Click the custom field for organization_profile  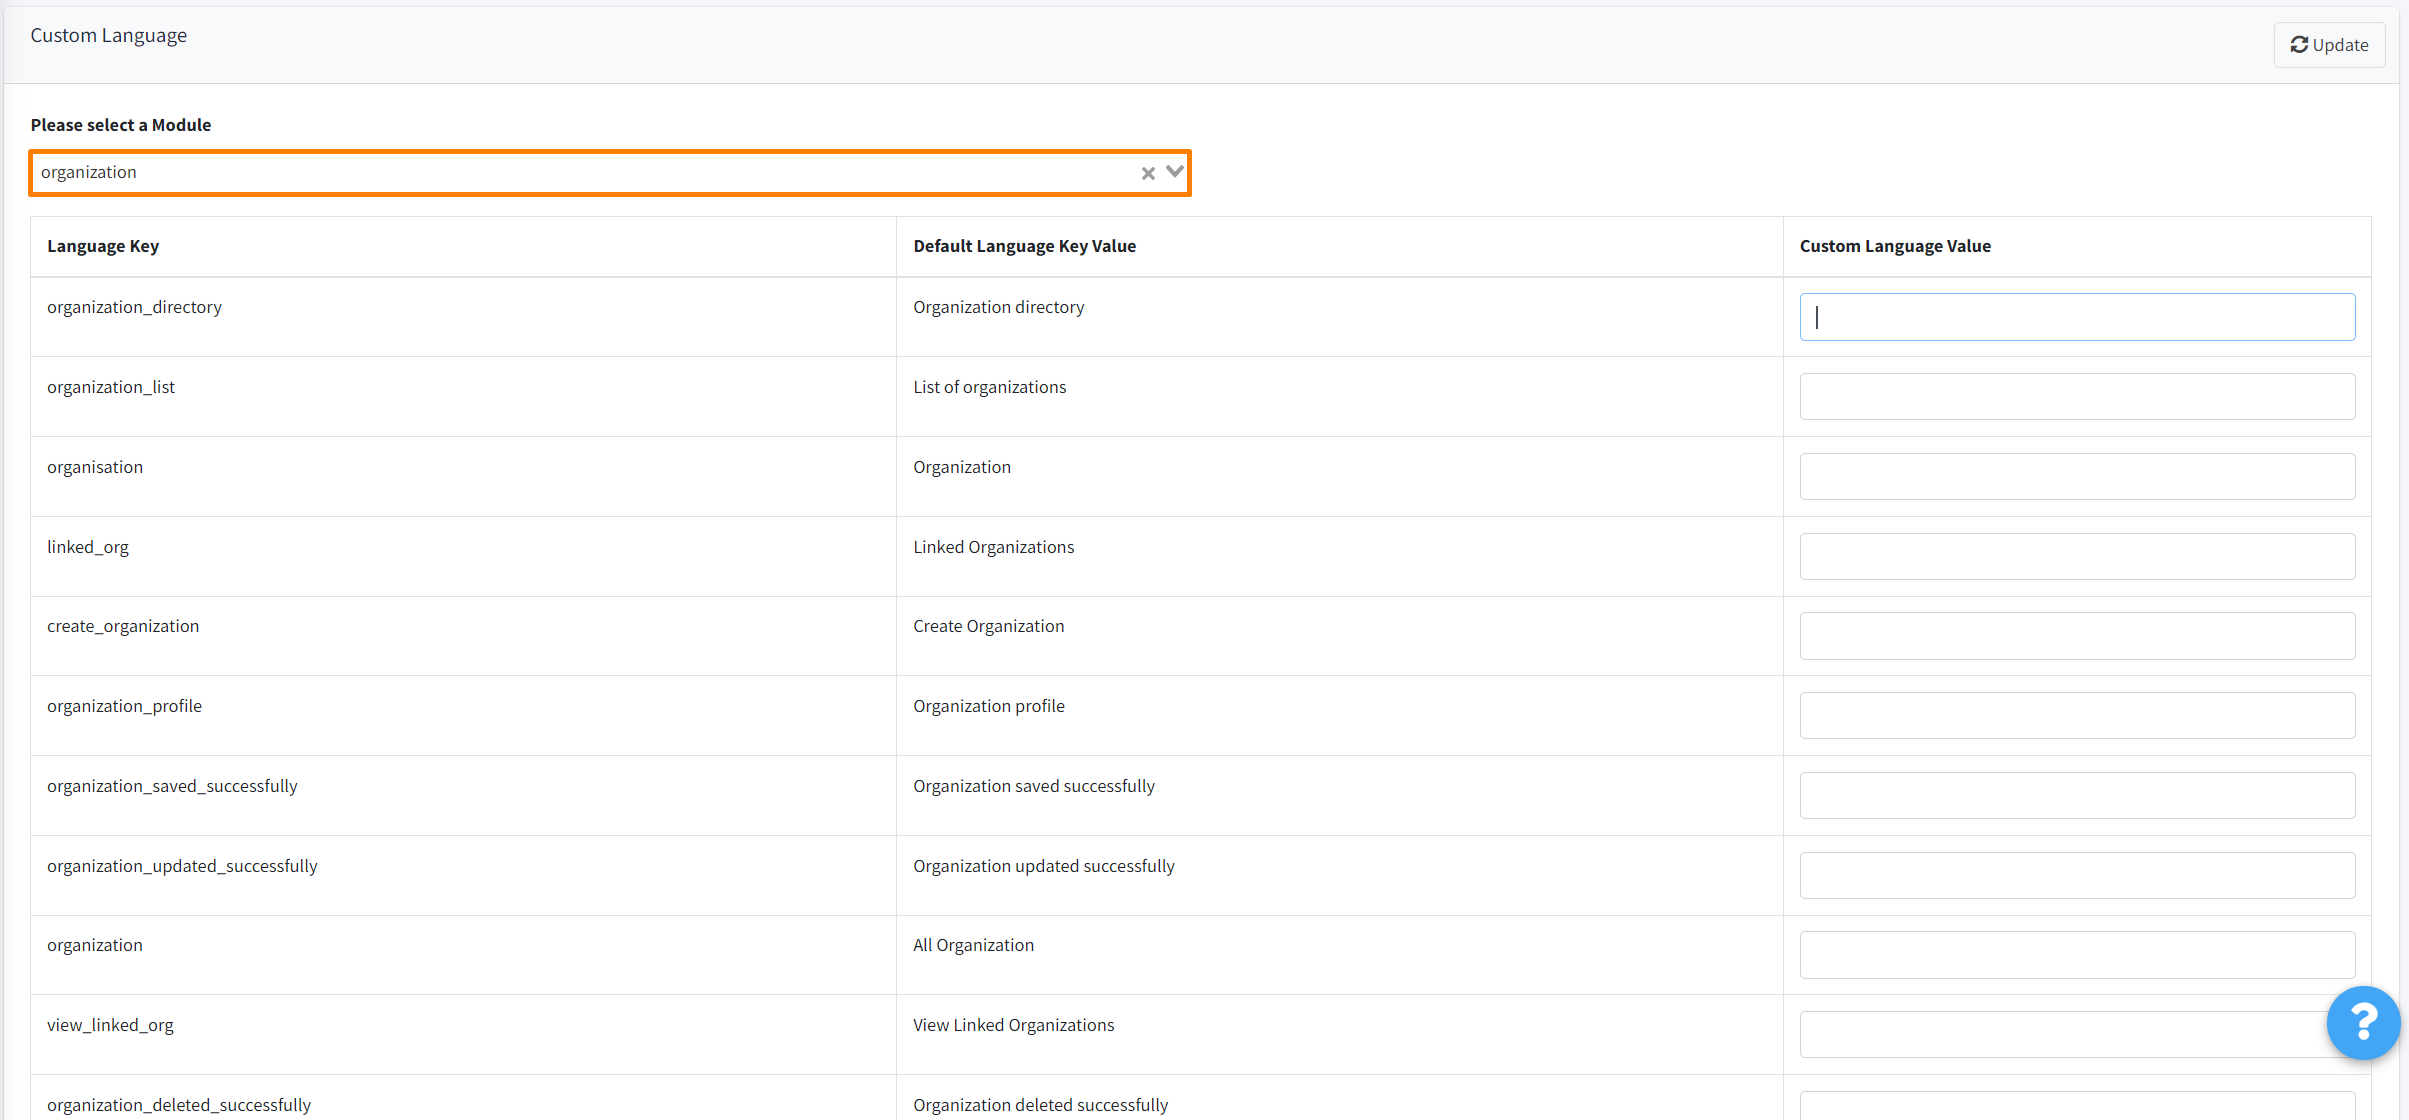click(2076, 715)
